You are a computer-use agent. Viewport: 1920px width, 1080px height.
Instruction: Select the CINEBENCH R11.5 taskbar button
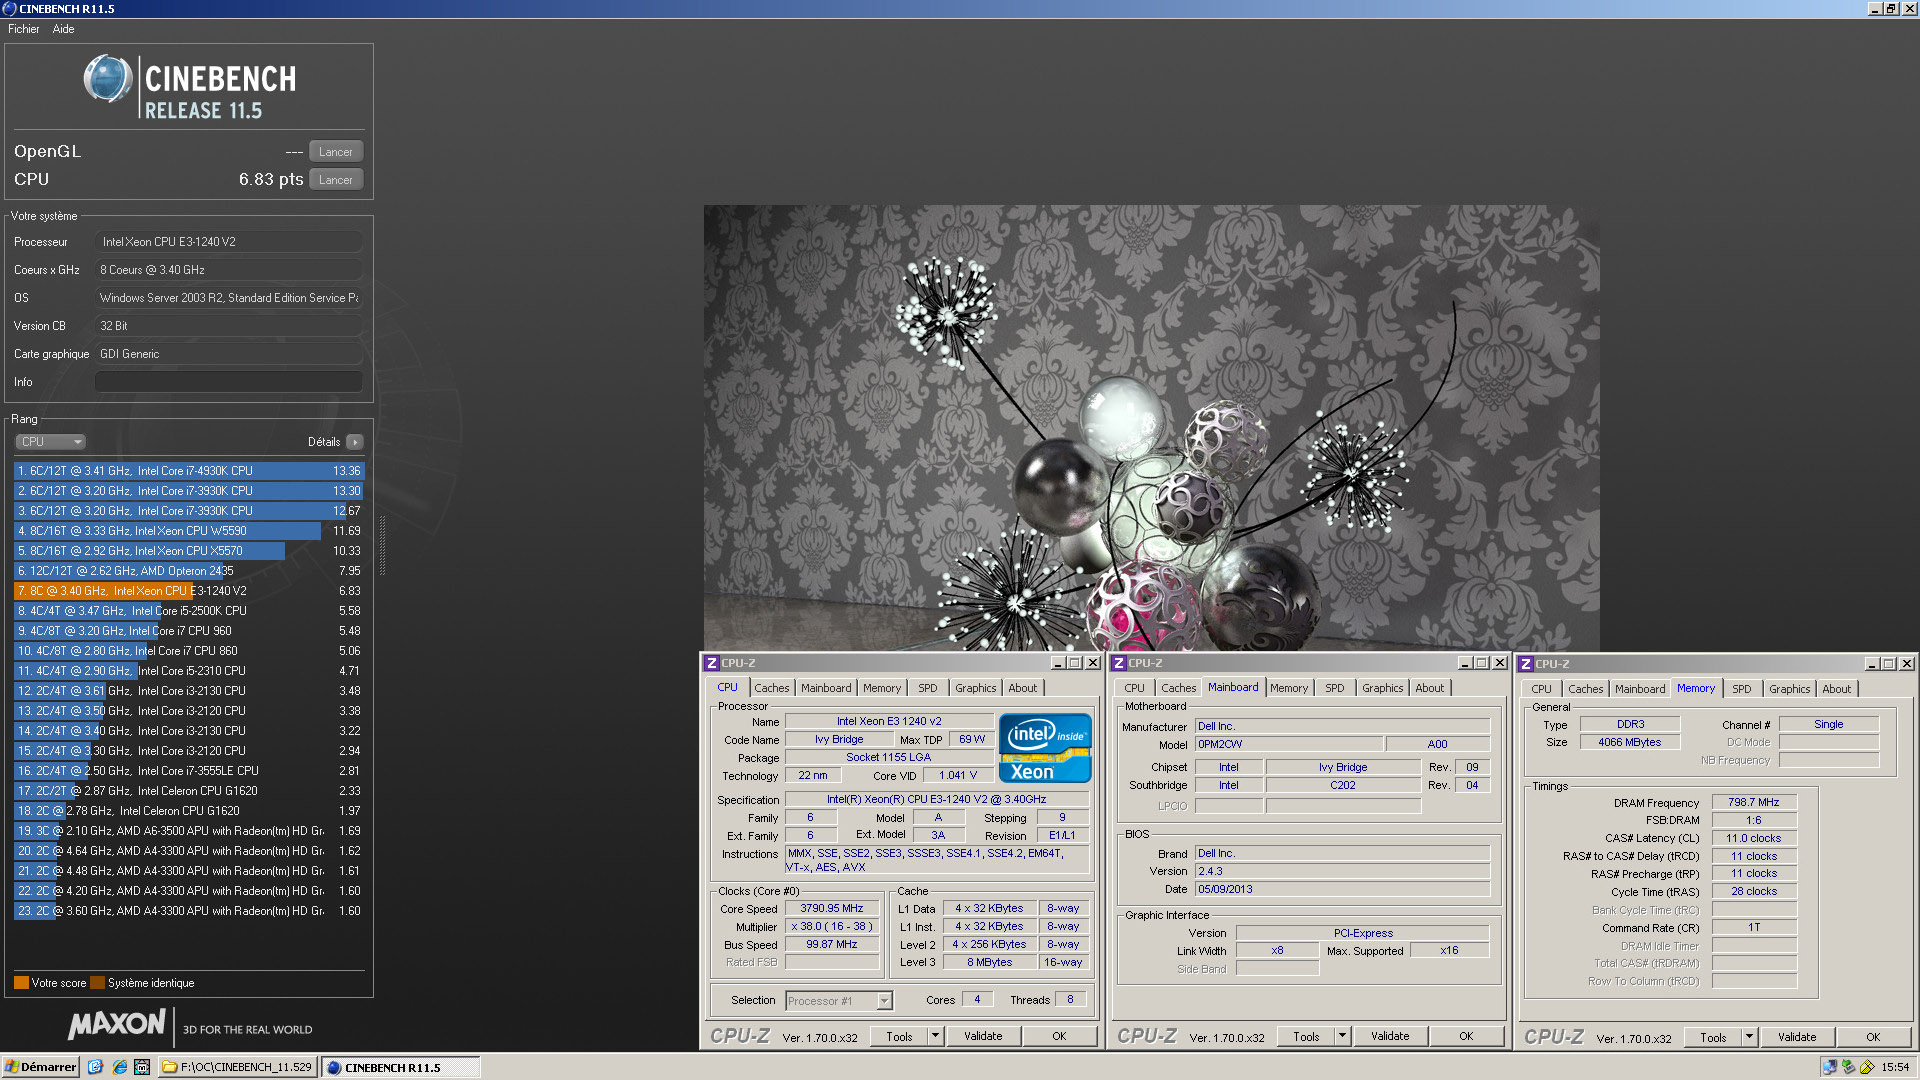(401, 1067)
